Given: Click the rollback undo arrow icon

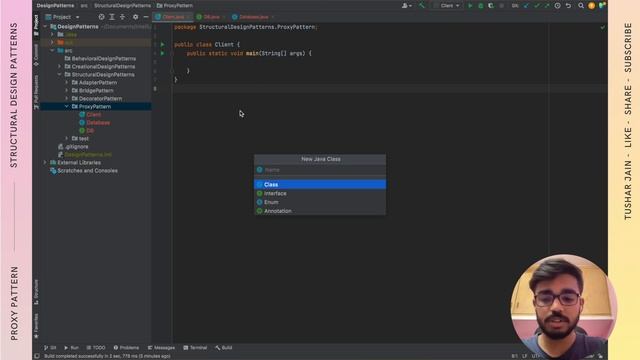Looking at the screenshot, I should pos(568,6).
